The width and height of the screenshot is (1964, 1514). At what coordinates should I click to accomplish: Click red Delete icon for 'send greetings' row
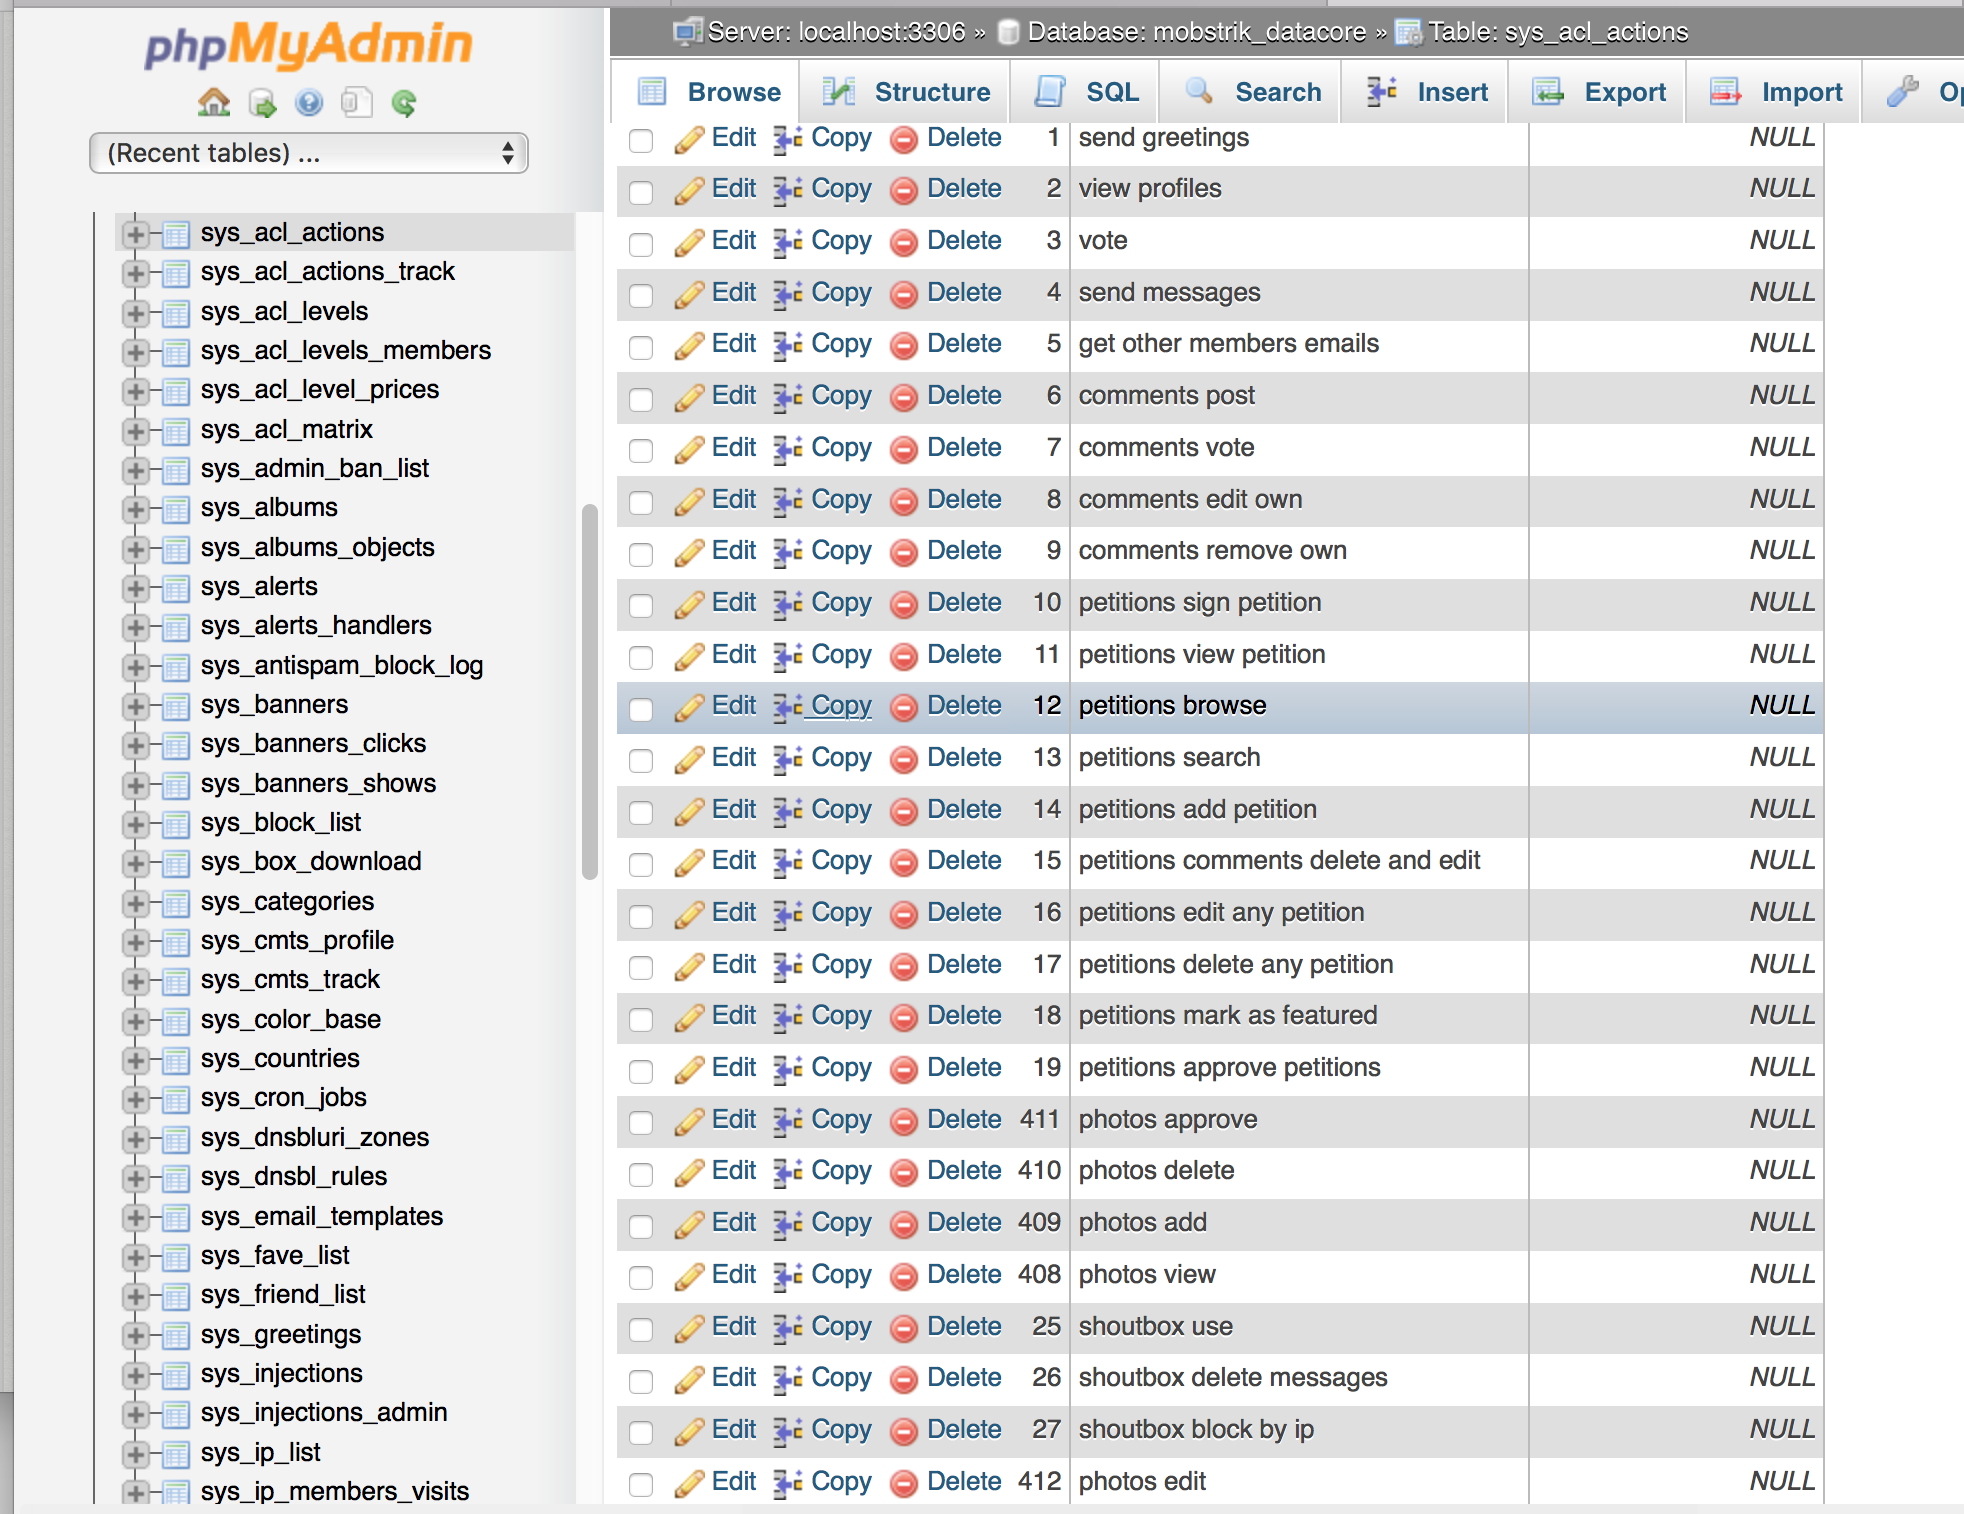[904, 139]
